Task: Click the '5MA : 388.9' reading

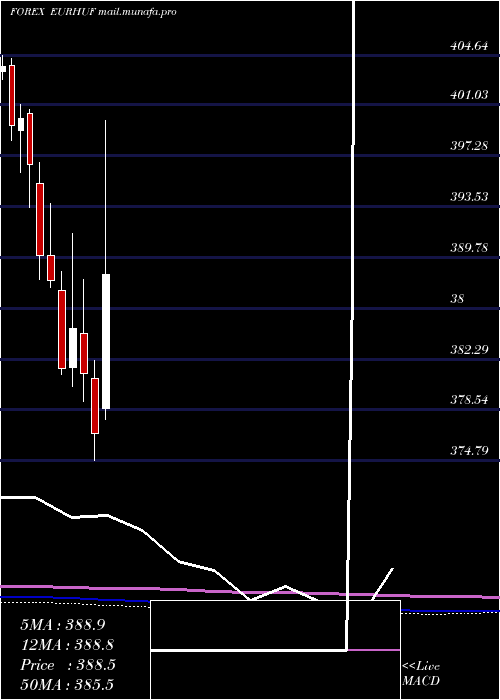Action: (63, 625)
